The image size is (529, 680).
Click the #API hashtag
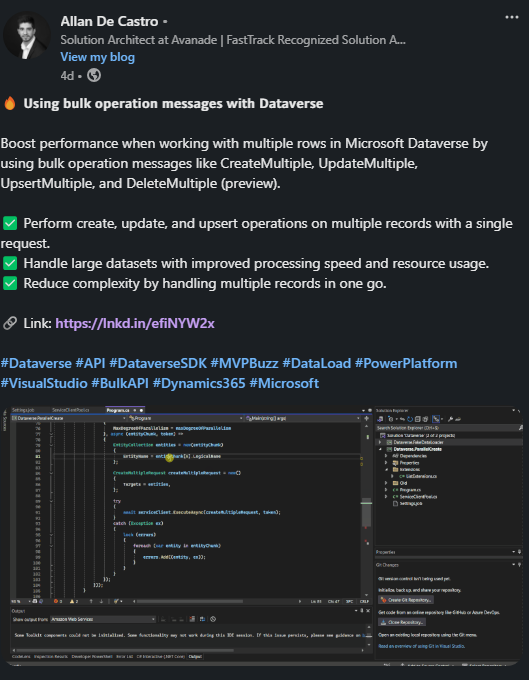click(x=90, y=363)
